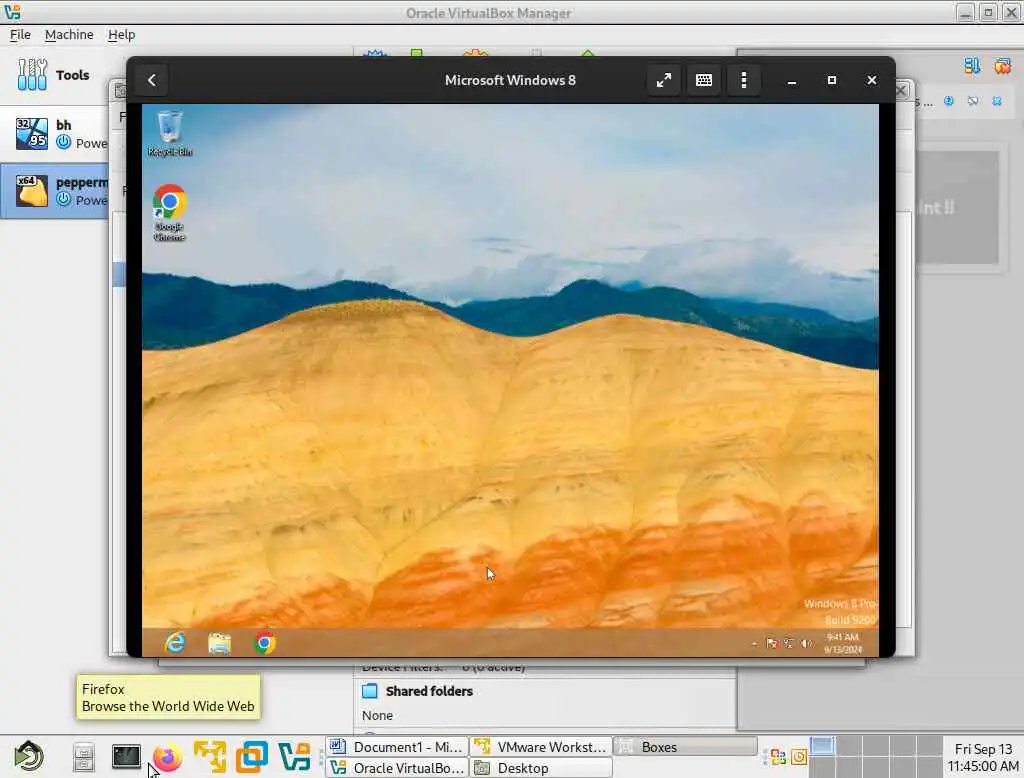The height and width of the screenshot is (778, 1024).
Task: Open Action Center flag in guest tray
Action: click(771, 643)
